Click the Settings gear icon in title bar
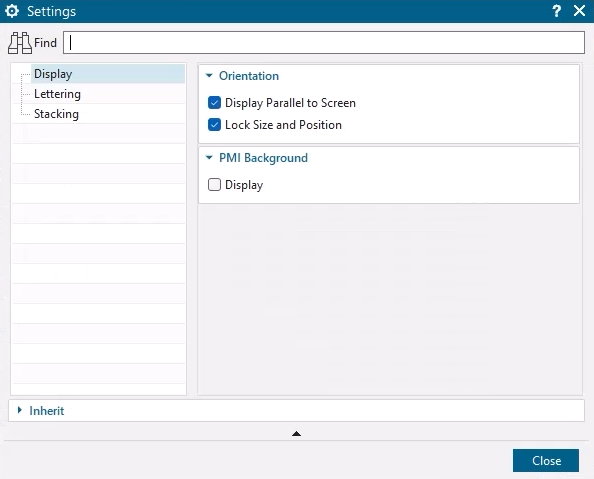The width and height of the screenshot is (594, 479). pos(12,11)
